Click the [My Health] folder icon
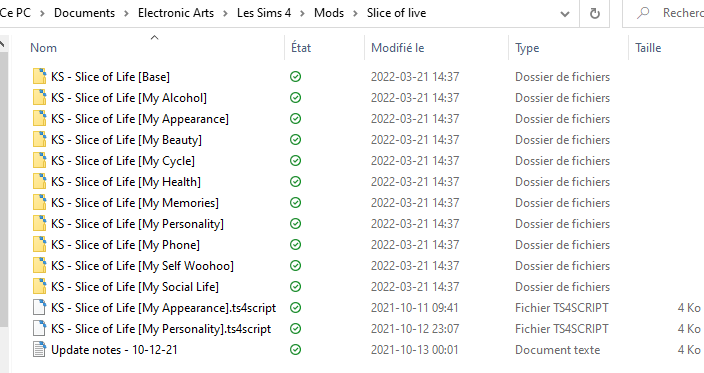 pos(40,182)
